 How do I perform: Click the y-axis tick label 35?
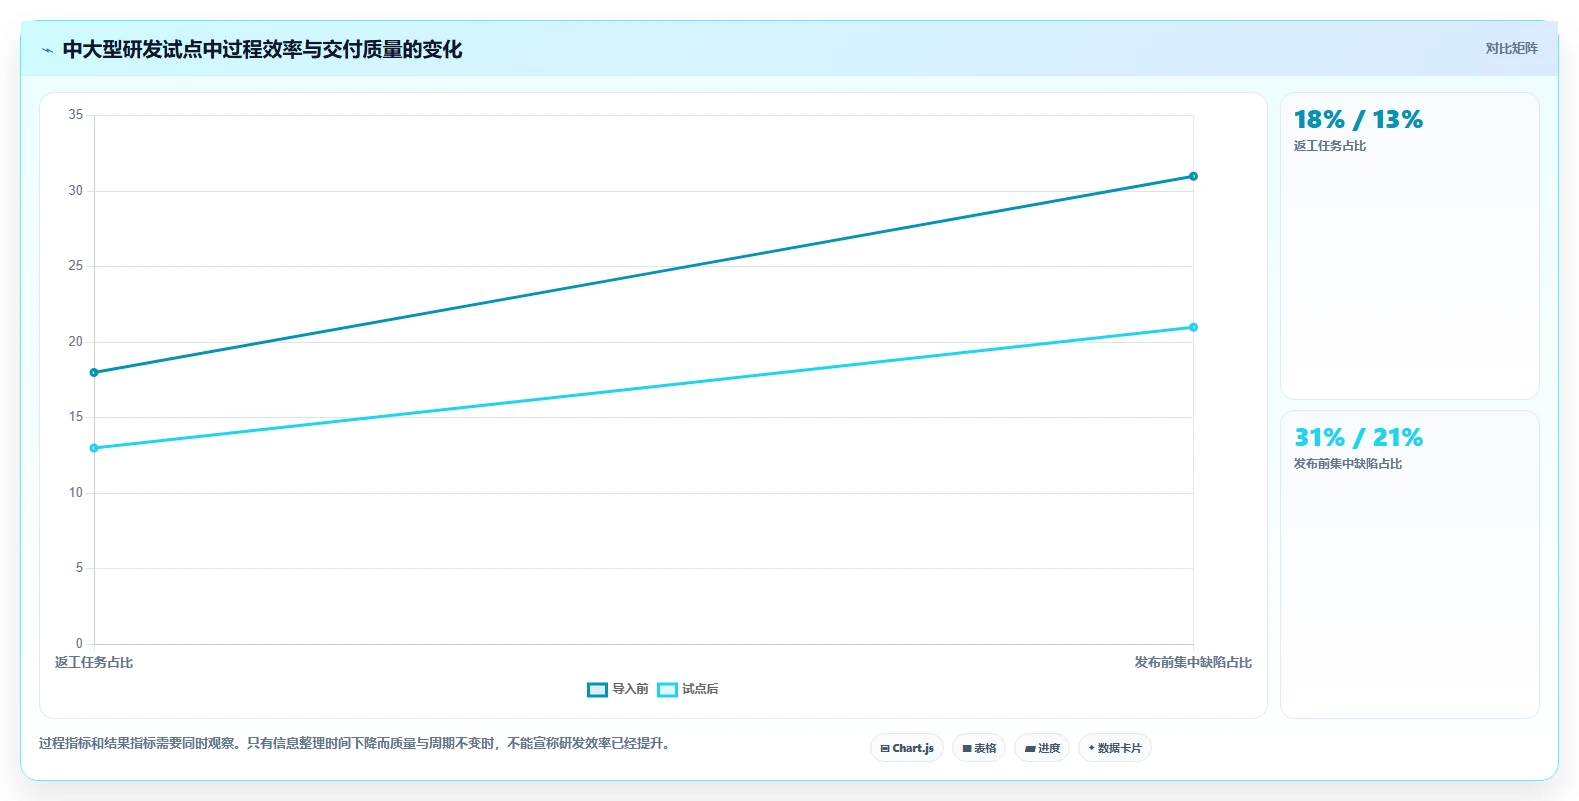point(76,115)
